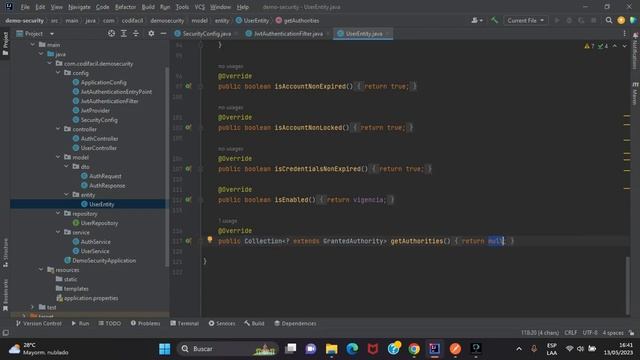Screen dimensions: 640x360
Task: Open the File menu
Action: [x=25, y=7]
